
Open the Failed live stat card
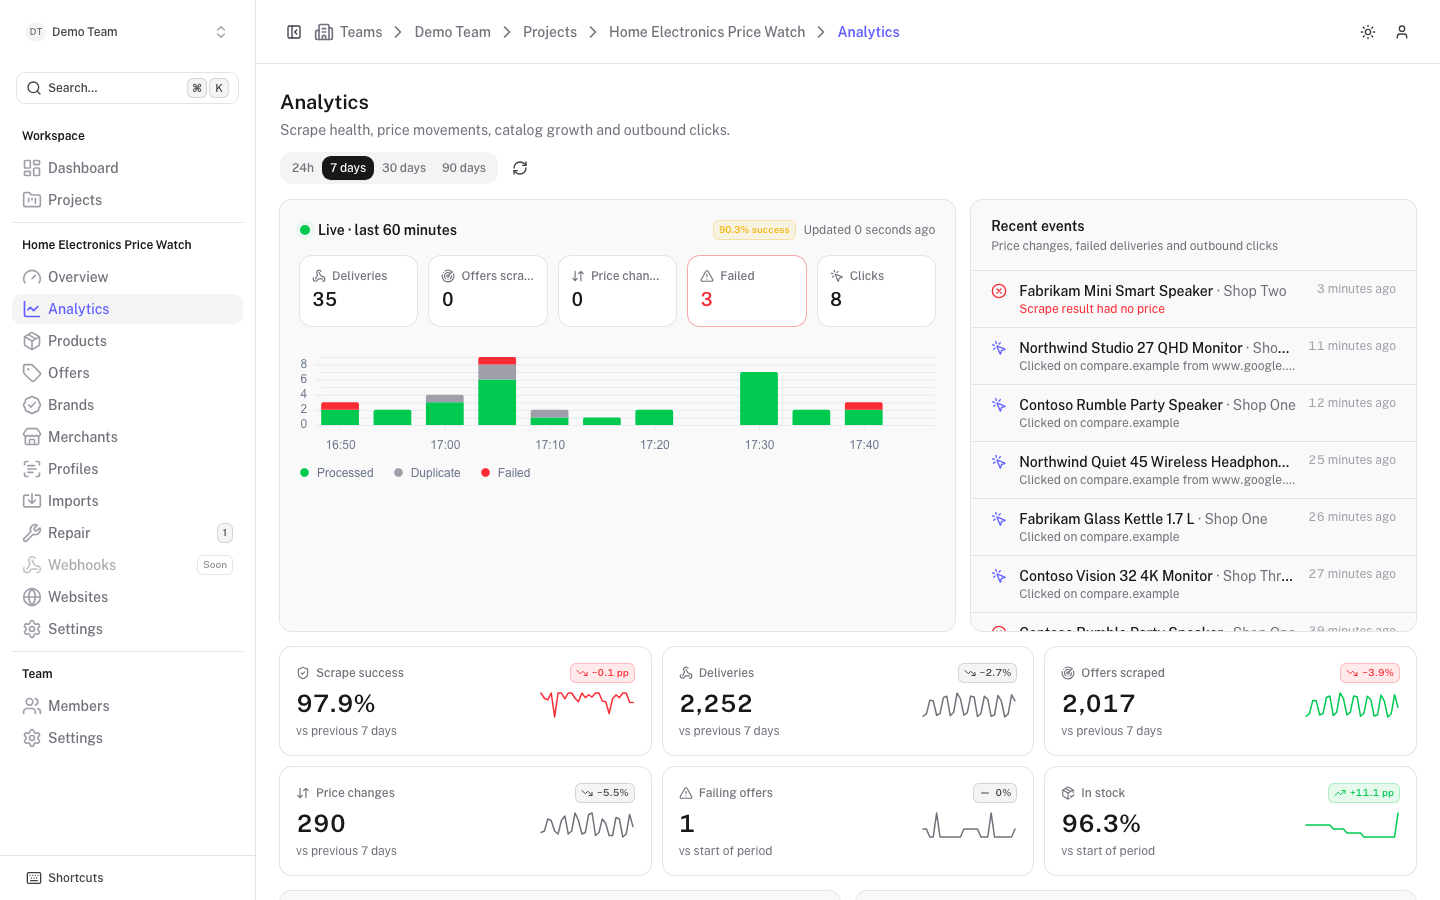[747, 291]
